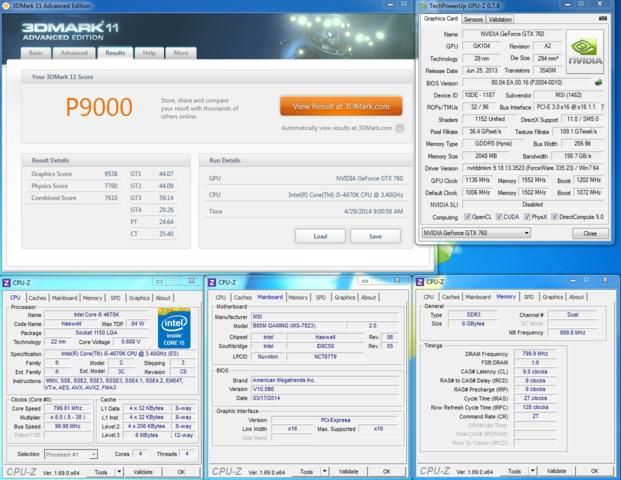Click the 3DMark 11 title bar icon
The height and width of the screenshot is (480, 621).
[x=6, y=6]
